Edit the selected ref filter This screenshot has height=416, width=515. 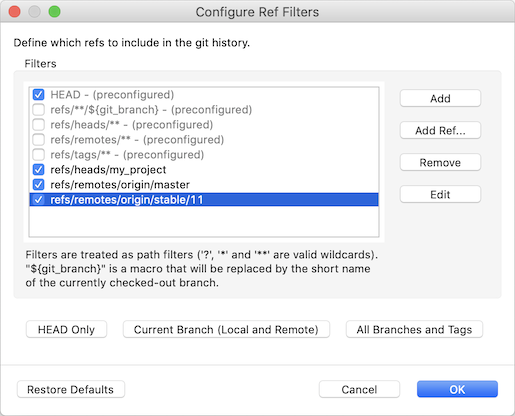pos(440,194)
